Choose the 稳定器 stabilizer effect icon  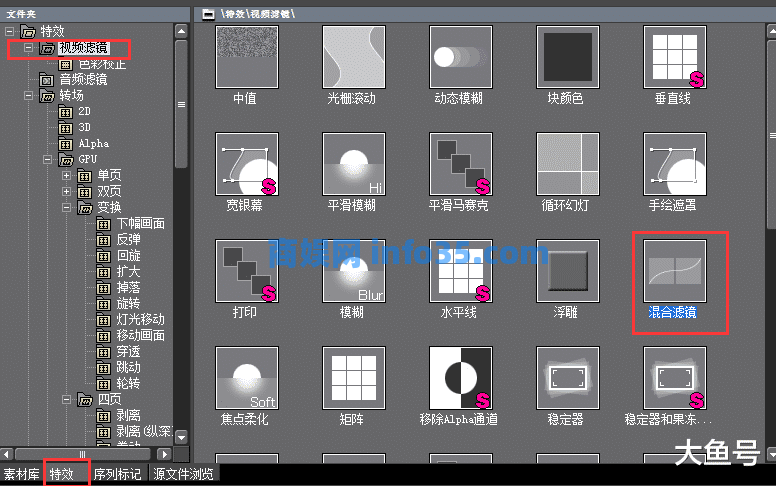coord(567,378)
